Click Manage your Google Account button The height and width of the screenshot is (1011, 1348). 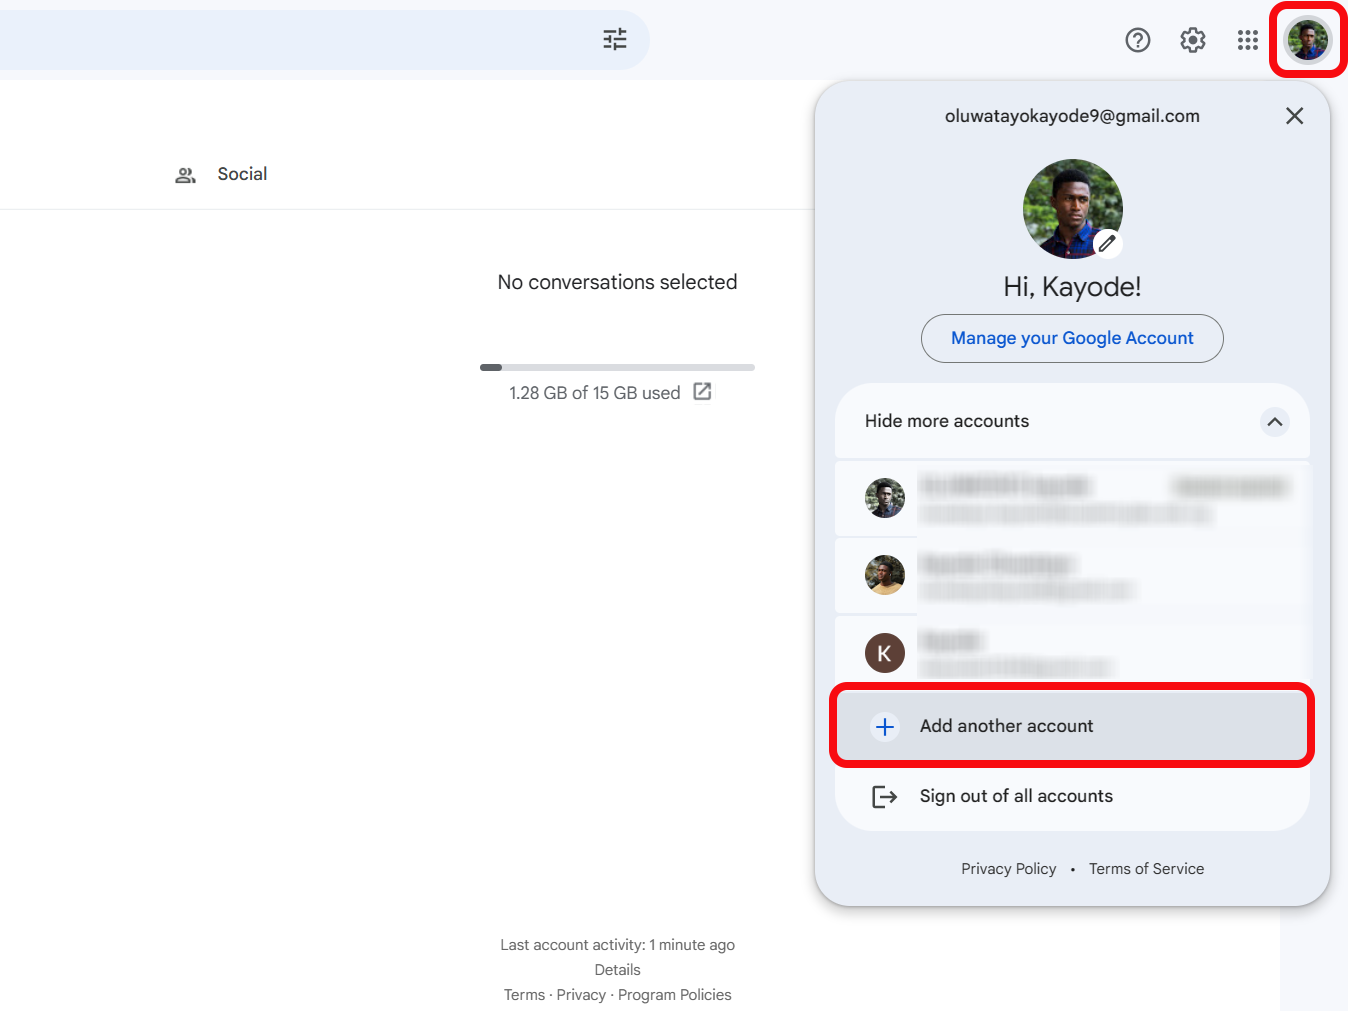[x=1072, y=338]
